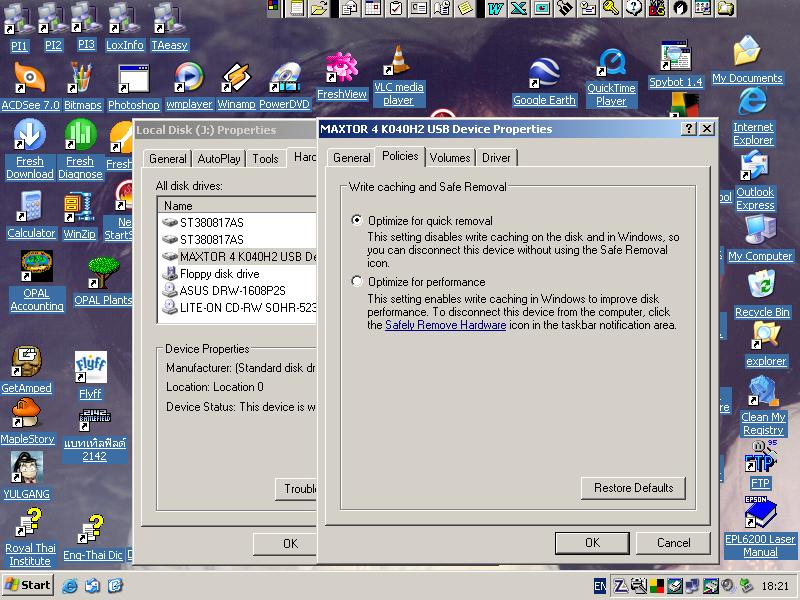Switch to the Driver tab
800x600 pixels.
pyautogui.click(x=496, y=158)
